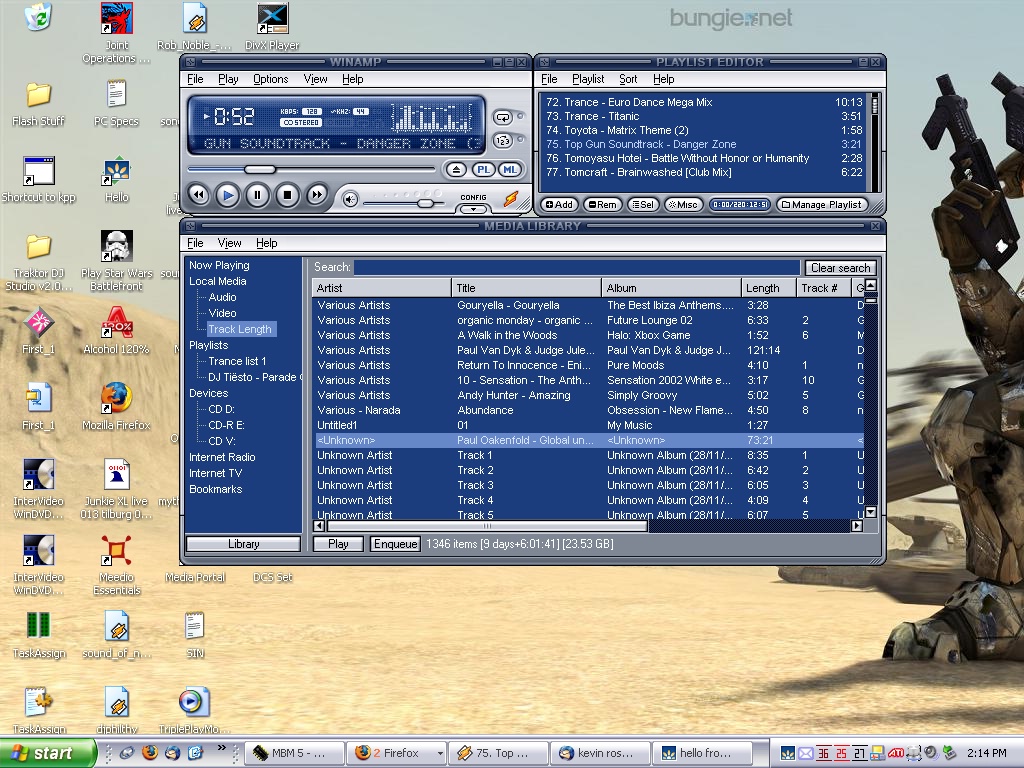Click the Winamp speaker mute icon
This screenshot has width=1024, height=768.
point(350,200)
